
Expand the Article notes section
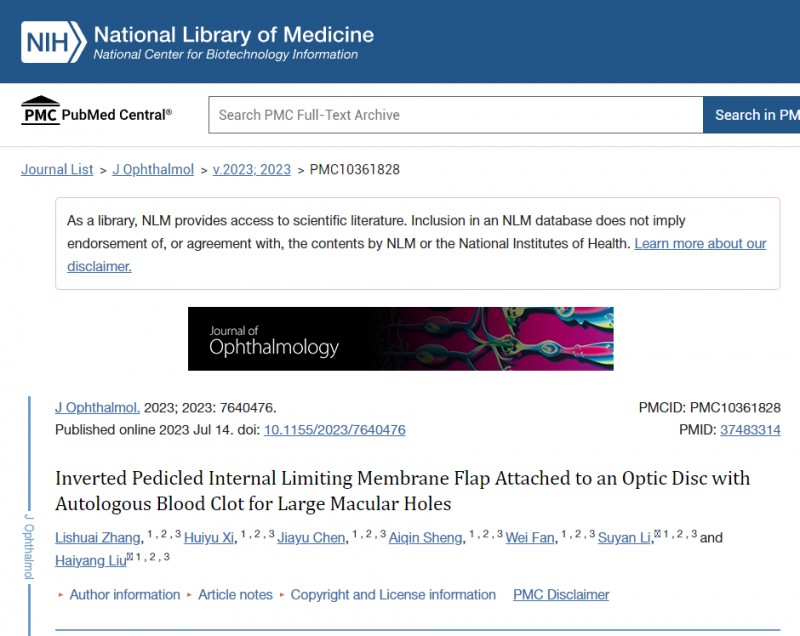click(235, 595)
